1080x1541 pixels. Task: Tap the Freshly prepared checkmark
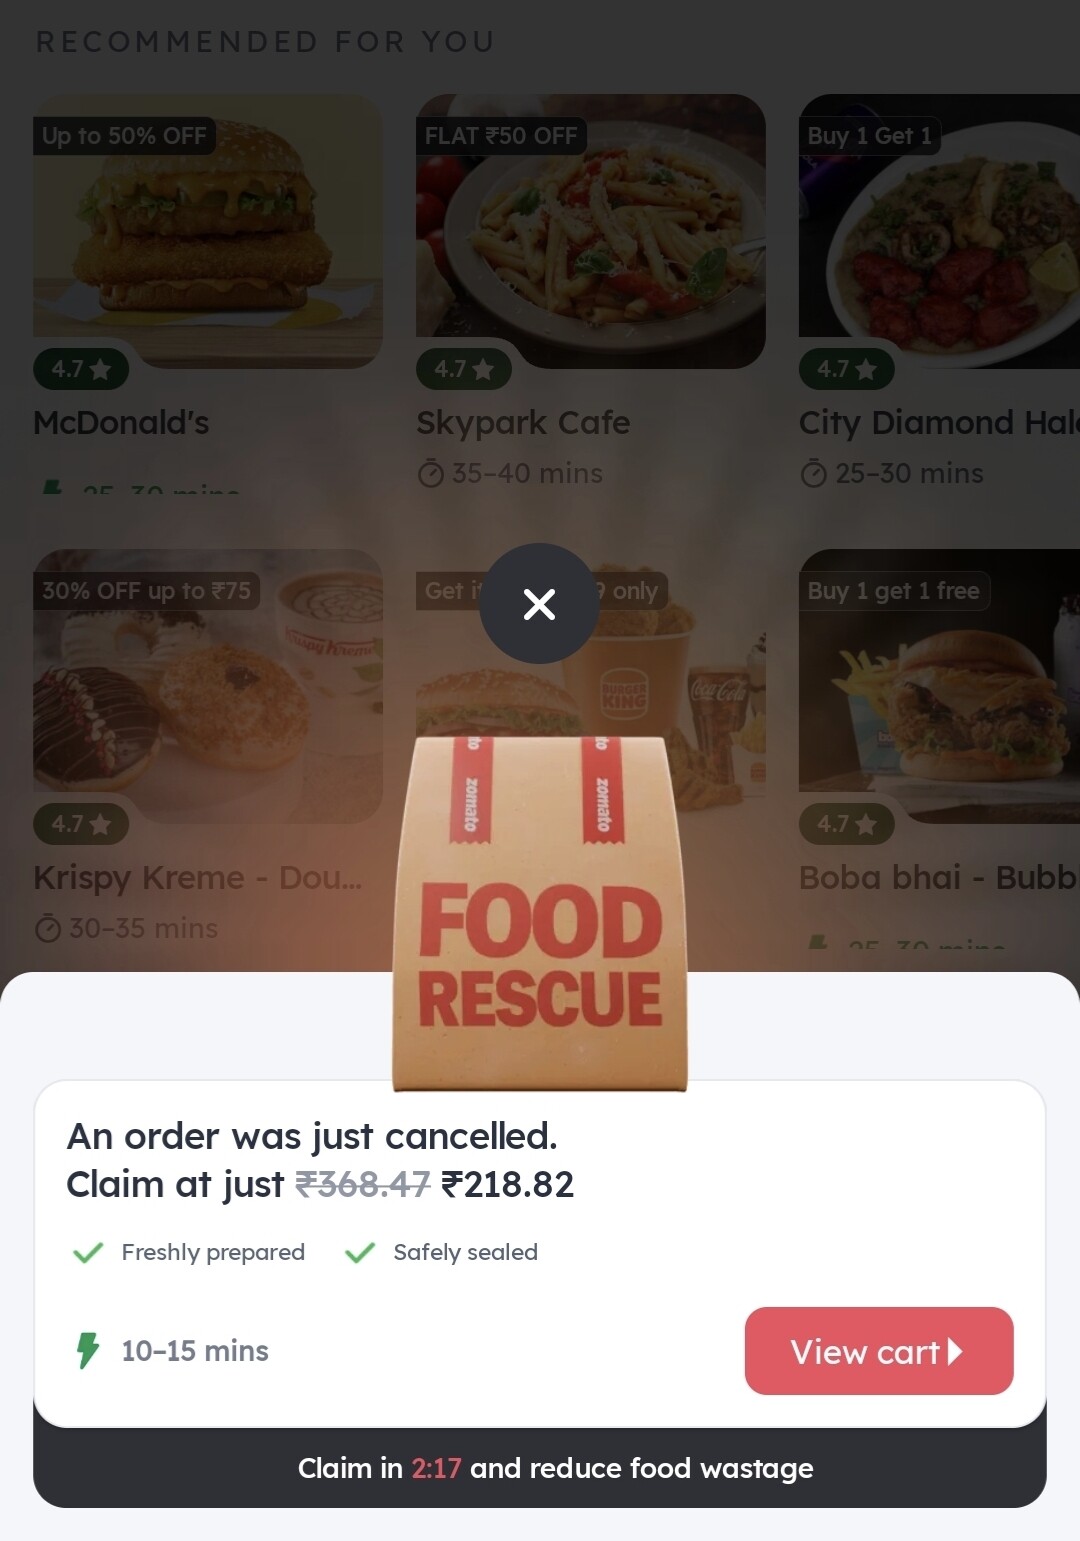[x=88, y=1252]
